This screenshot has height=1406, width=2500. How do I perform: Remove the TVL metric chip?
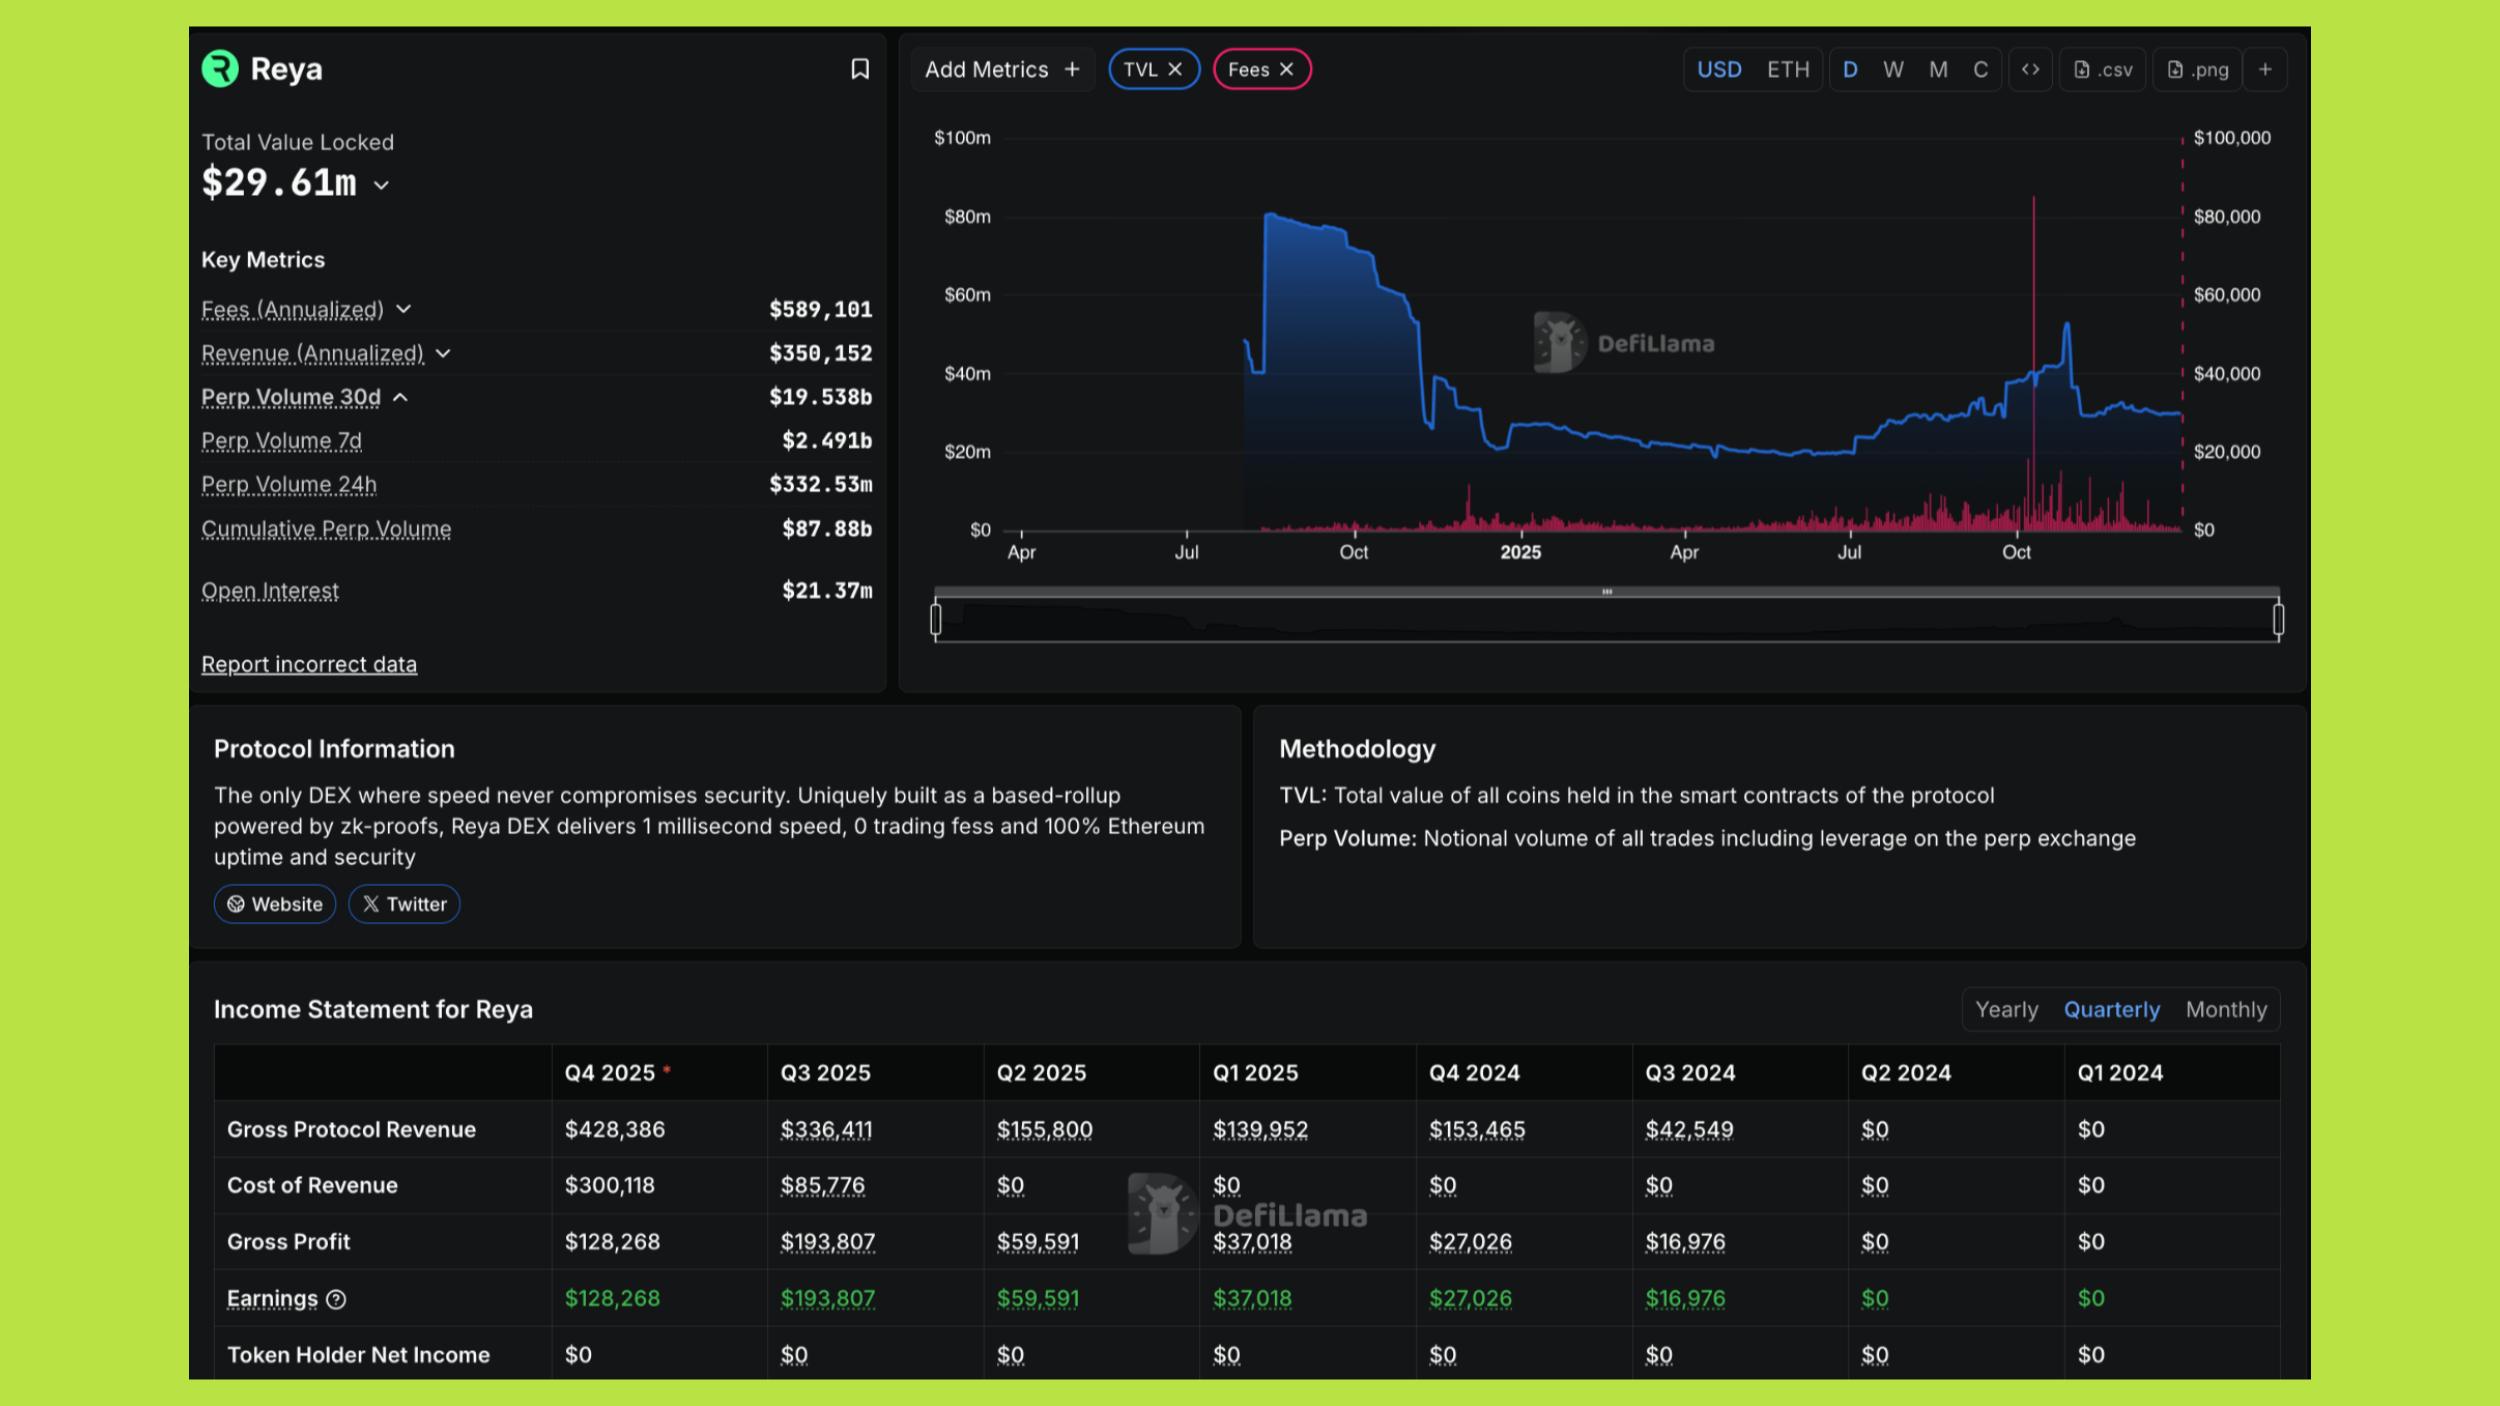point(1175,69)
